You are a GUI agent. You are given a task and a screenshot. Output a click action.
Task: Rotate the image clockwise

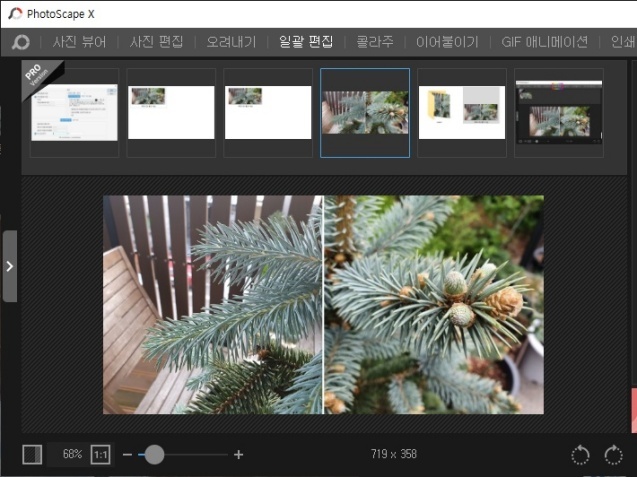tap(613, 455)
